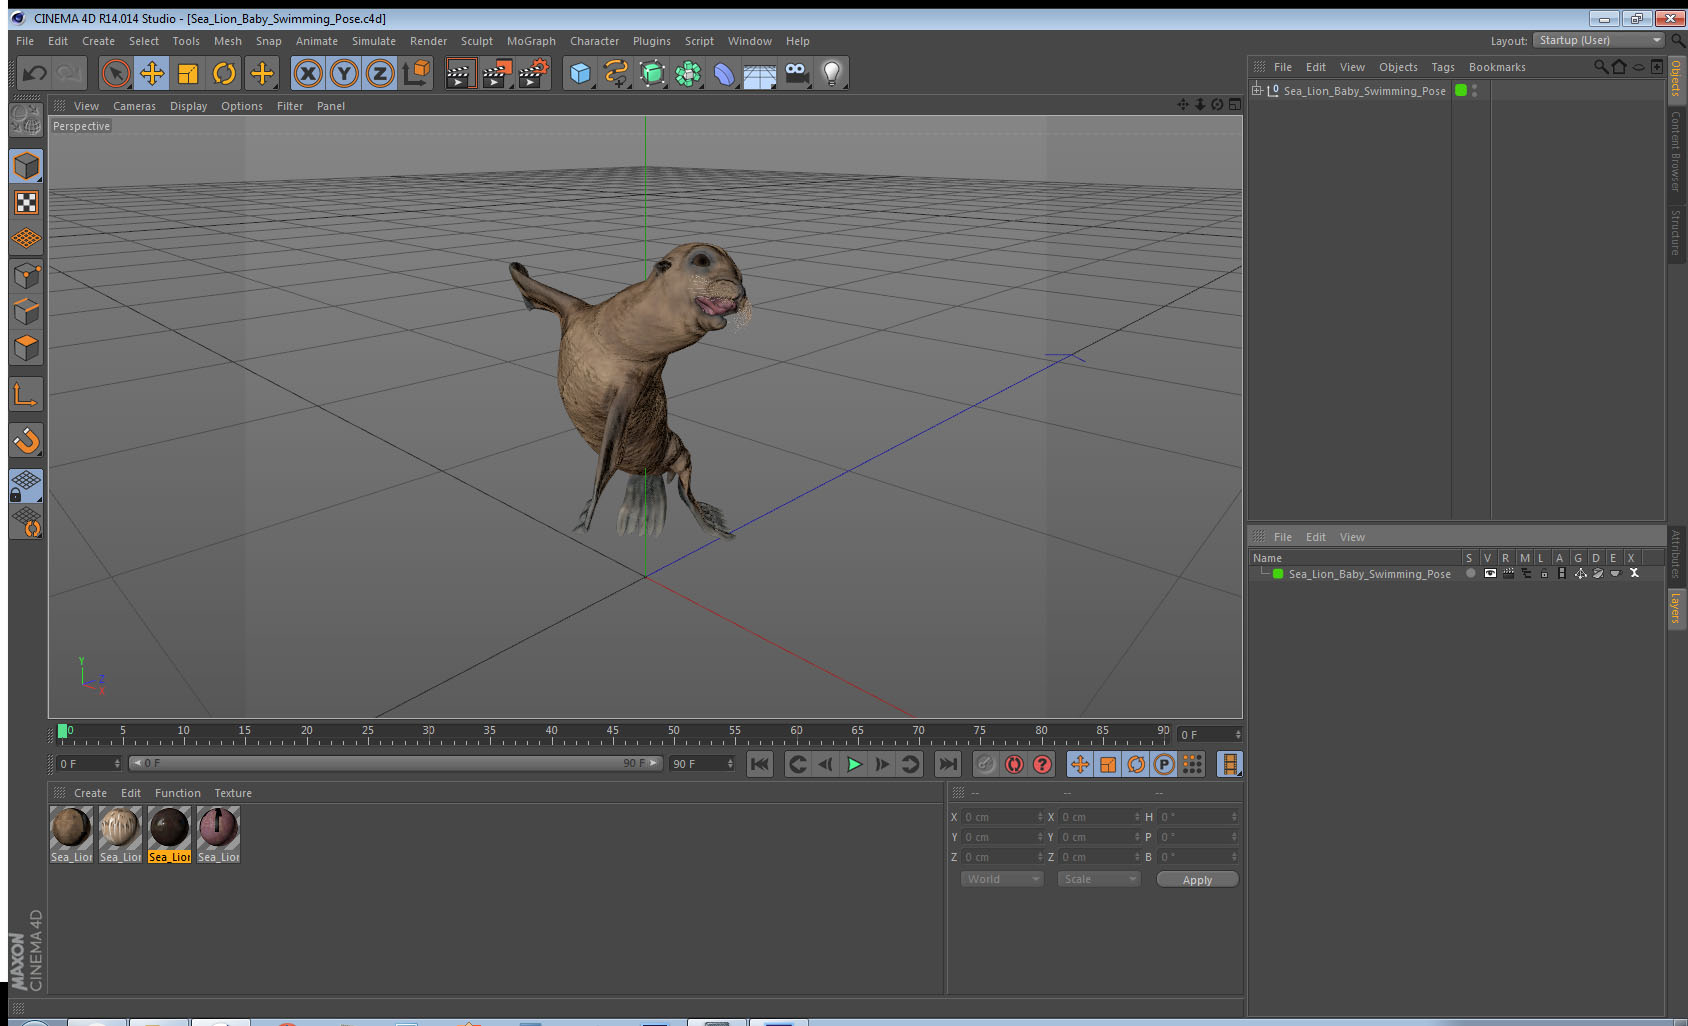Toggle the snap magnet icon
Screen dimensions: 1688x1026
[27, 440]
